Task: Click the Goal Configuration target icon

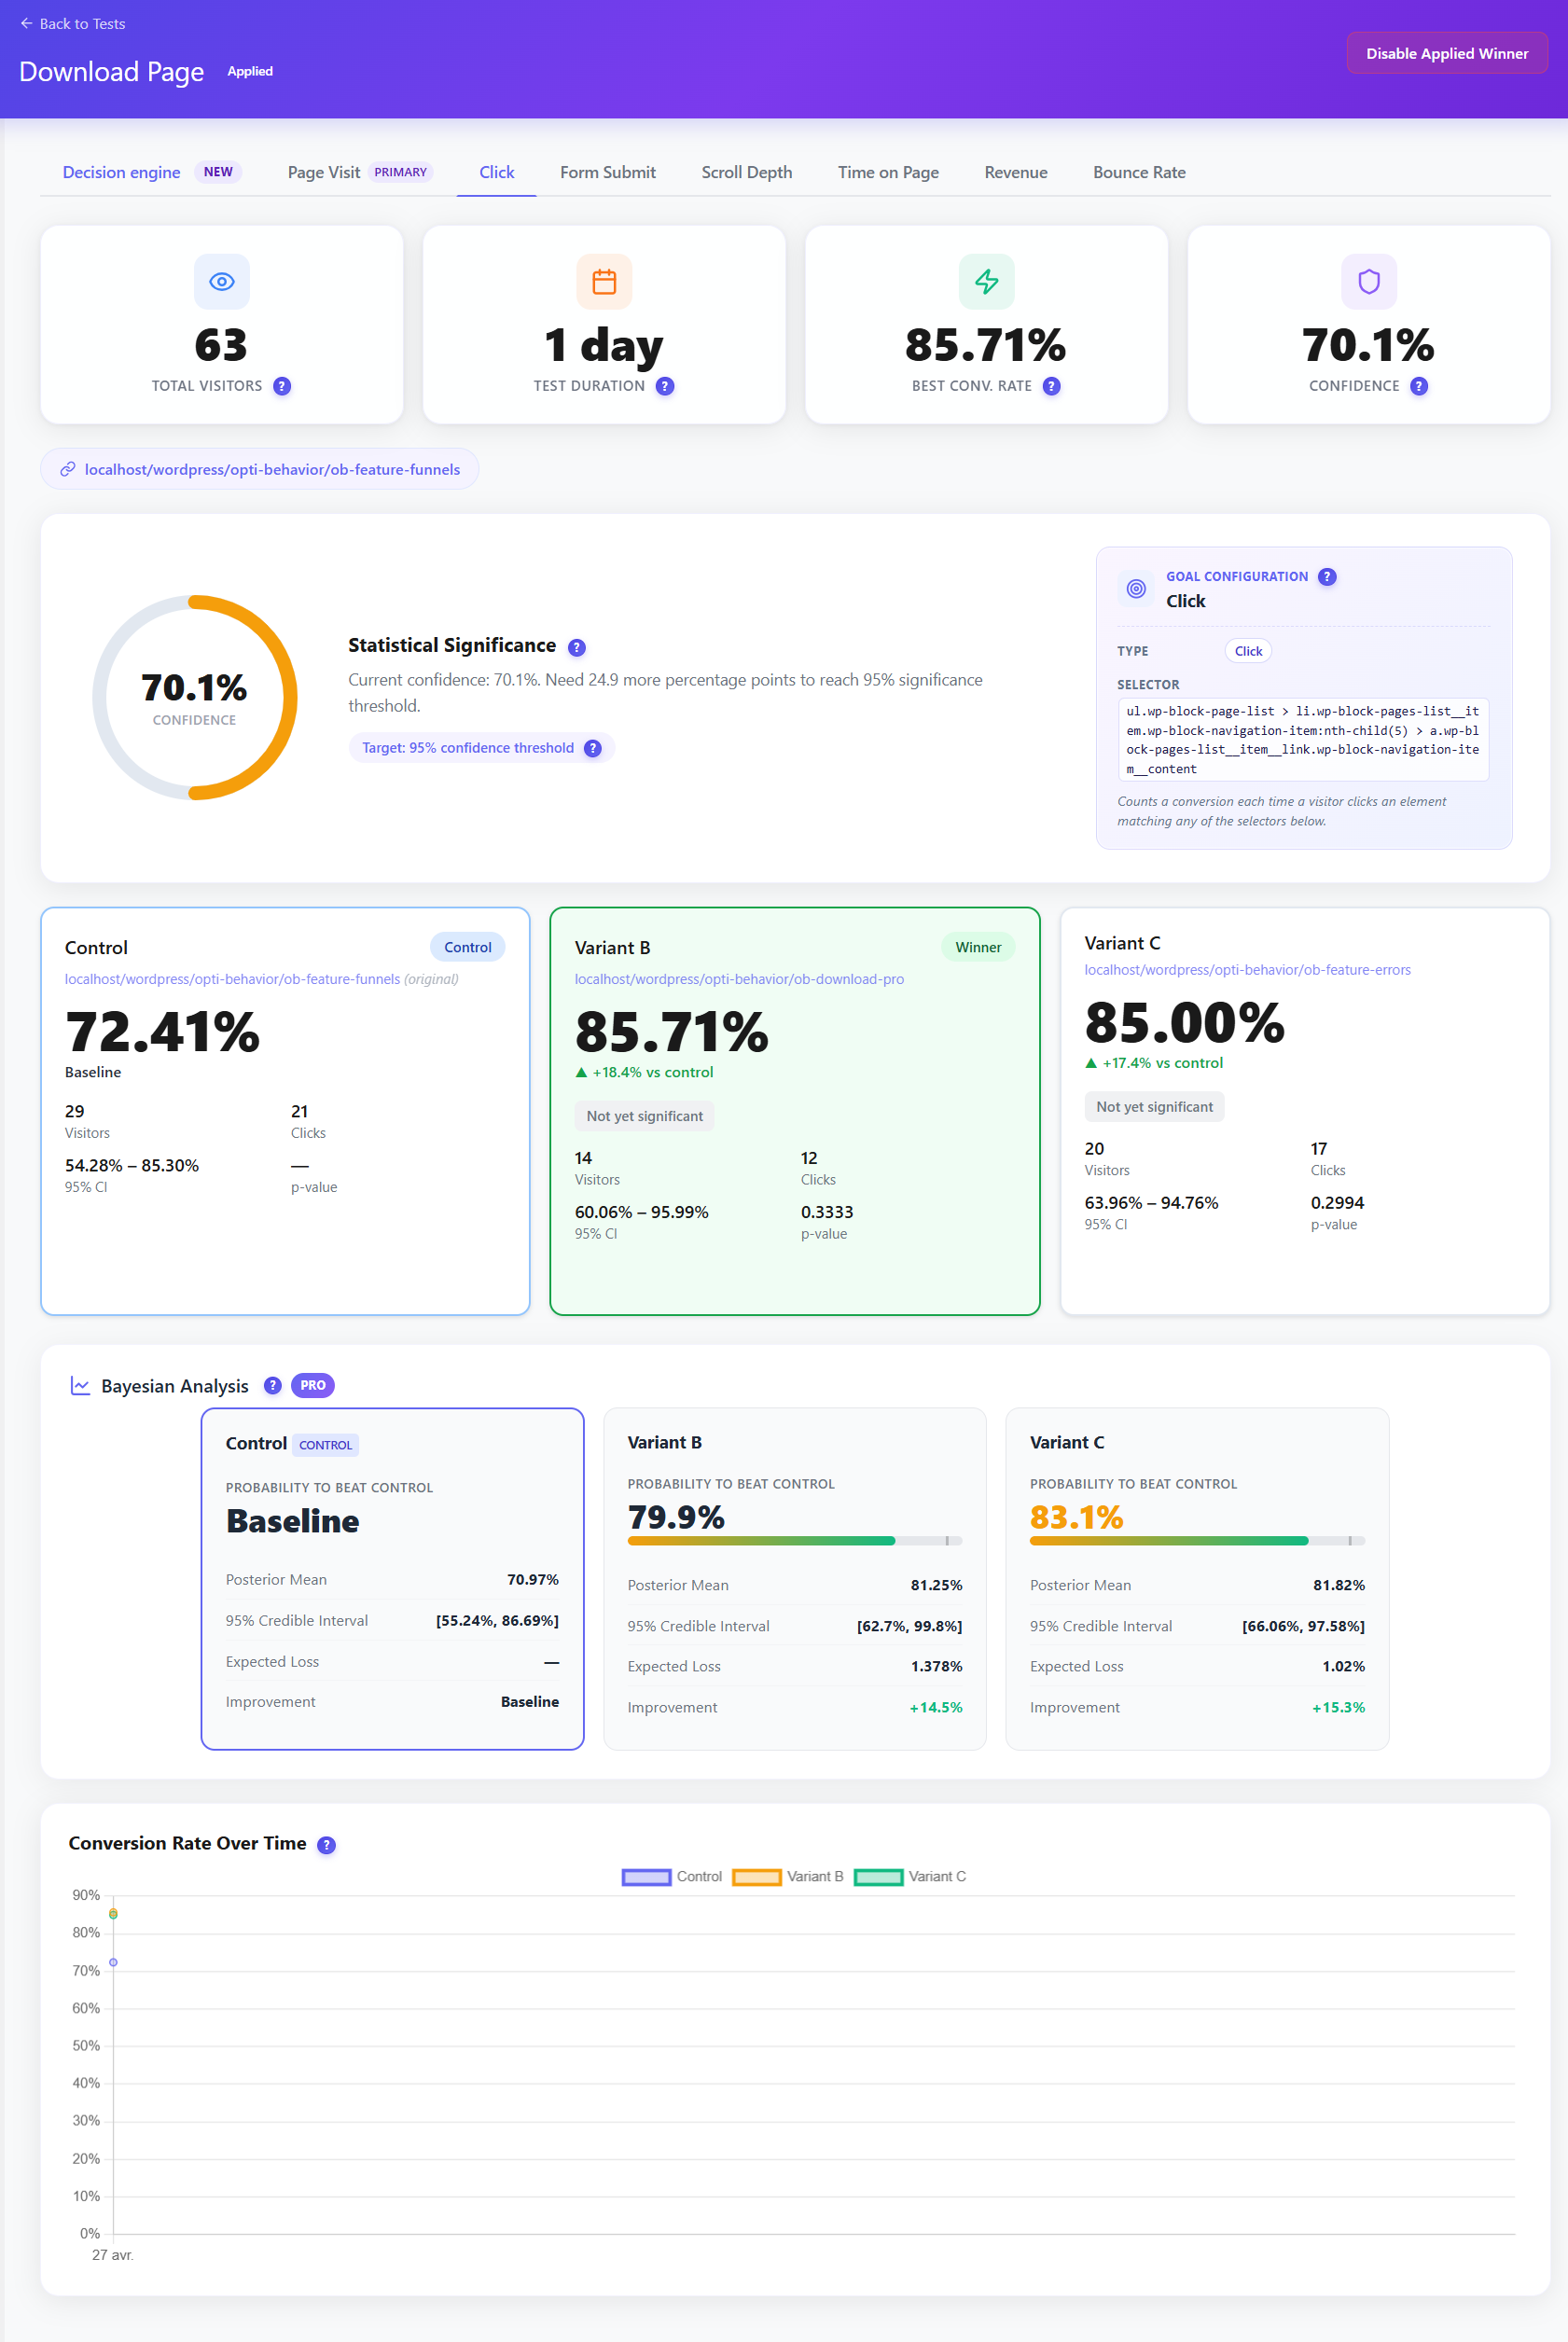Action: pos(1136,588)
